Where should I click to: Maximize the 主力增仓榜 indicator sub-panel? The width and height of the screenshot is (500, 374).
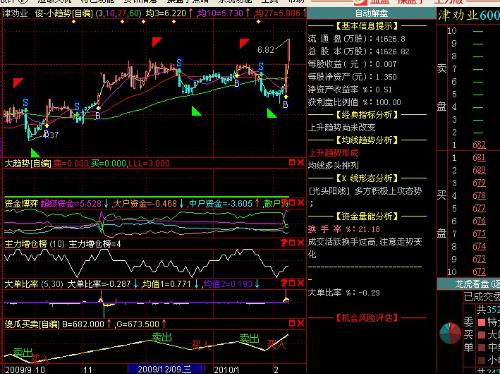[292, 243]
